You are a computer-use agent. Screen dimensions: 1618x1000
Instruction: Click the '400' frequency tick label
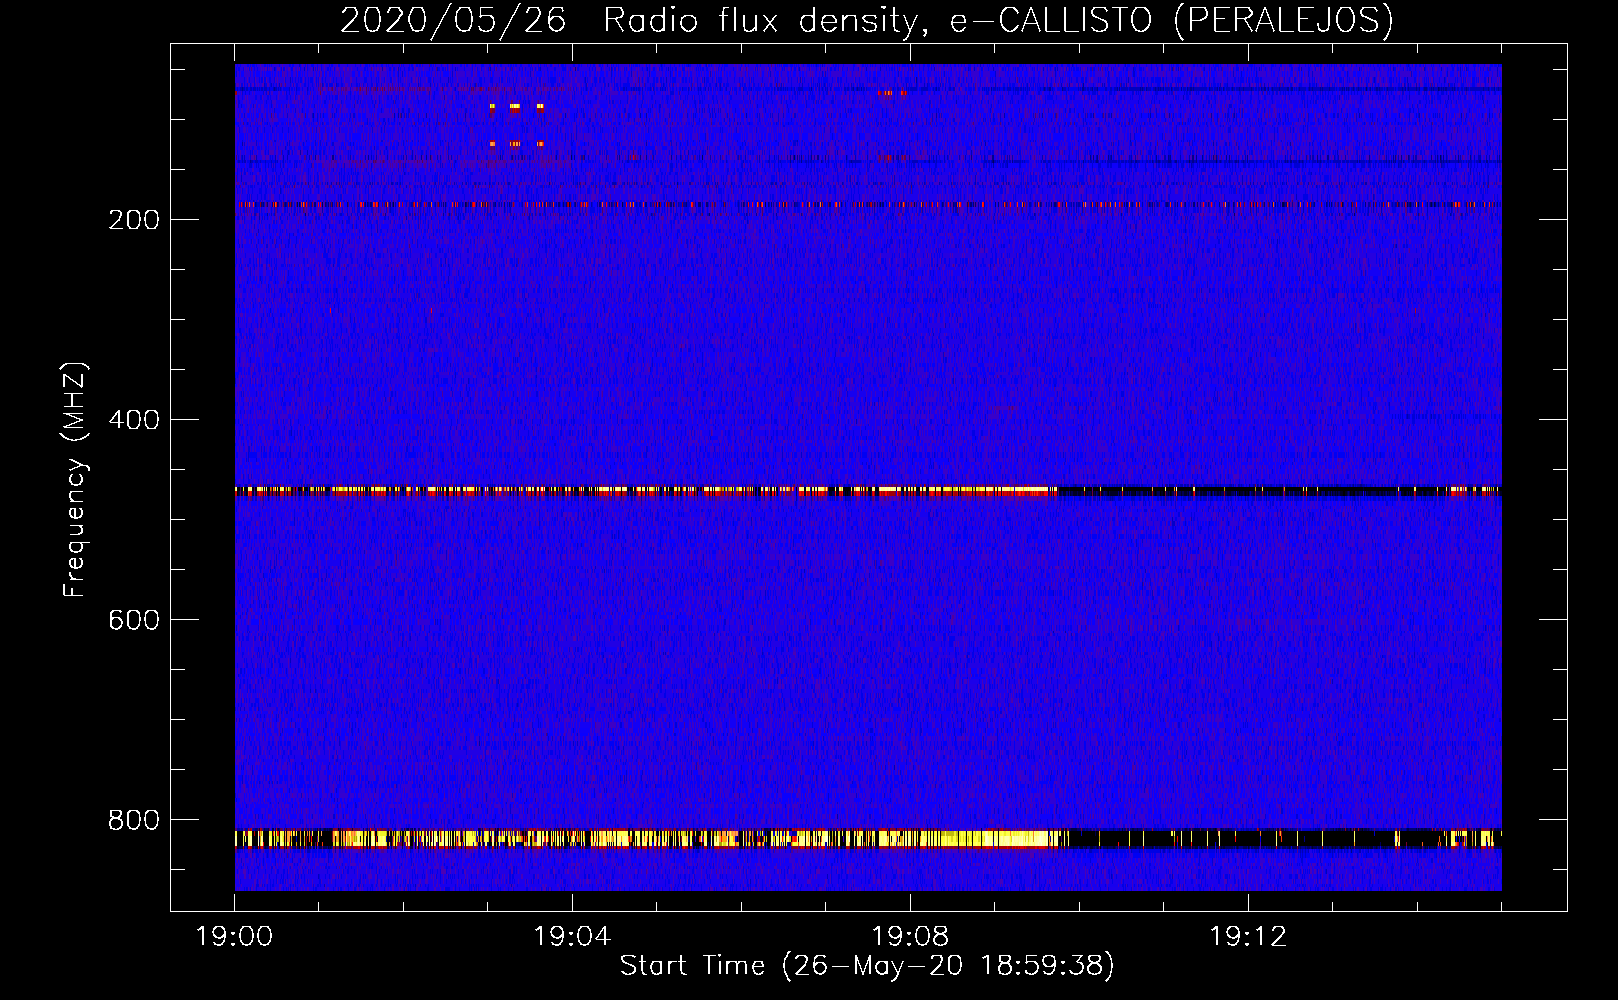coord(134,420)
